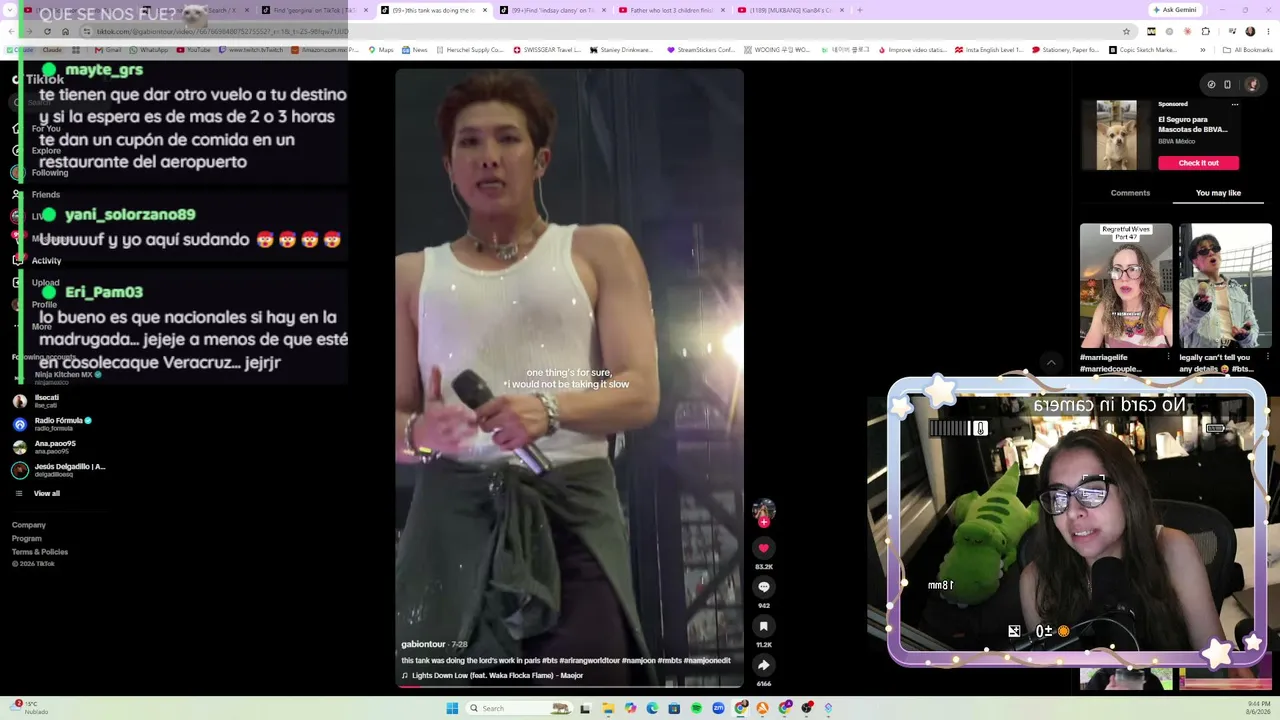Open the Terms & Policies footer link

click(40, 552)
